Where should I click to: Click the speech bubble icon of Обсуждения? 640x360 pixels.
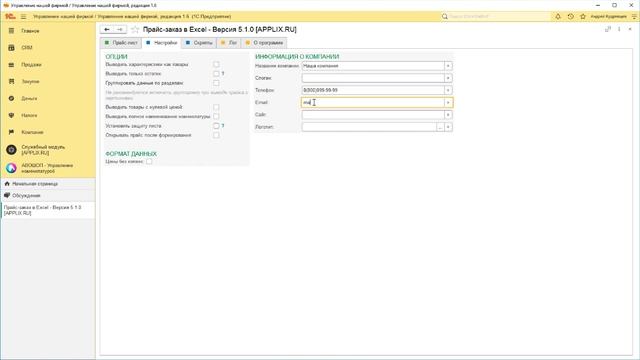pyautogui.click(x=7, y=196)
